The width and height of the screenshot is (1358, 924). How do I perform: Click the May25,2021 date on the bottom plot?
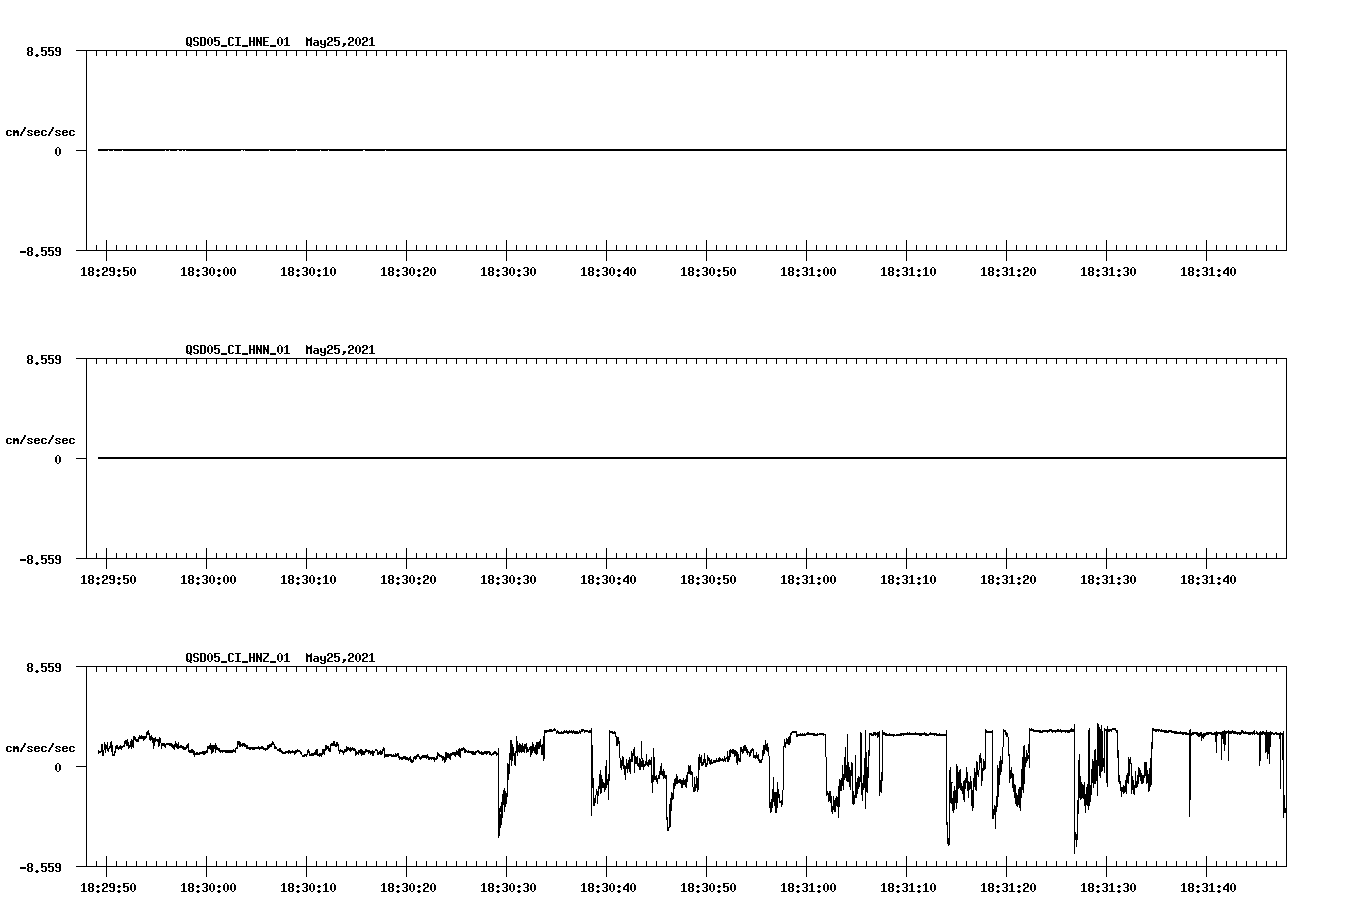pos(340,658)
